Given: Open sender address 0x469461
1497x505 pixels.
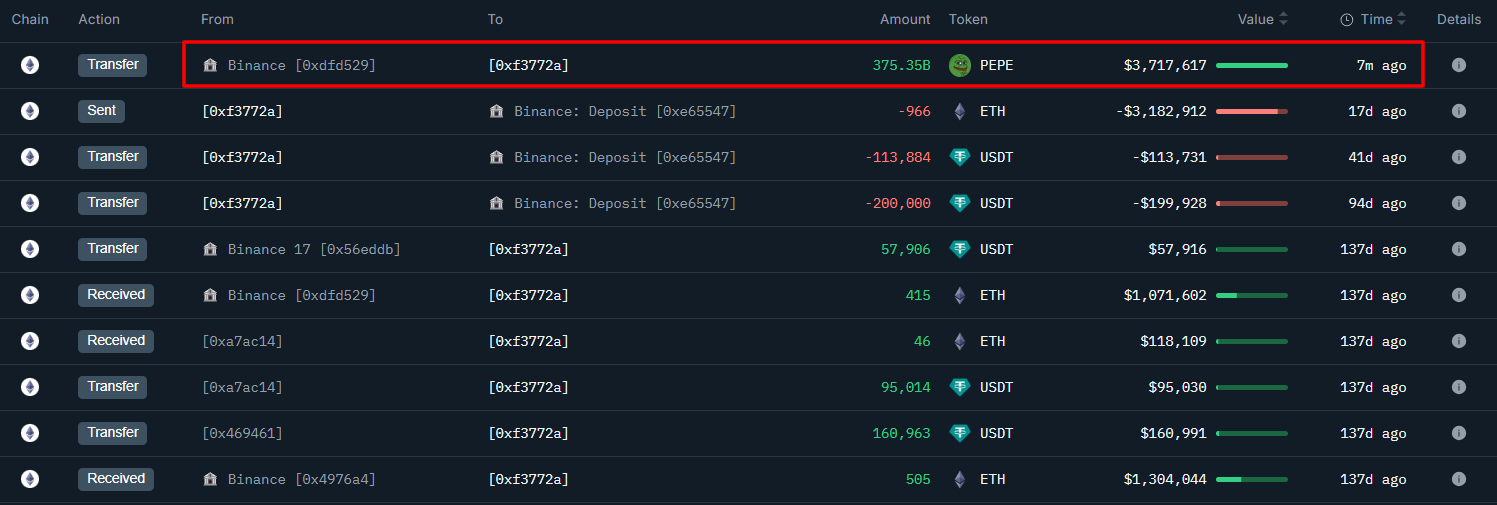Looking at the screenshot, I should click(242, 433).
